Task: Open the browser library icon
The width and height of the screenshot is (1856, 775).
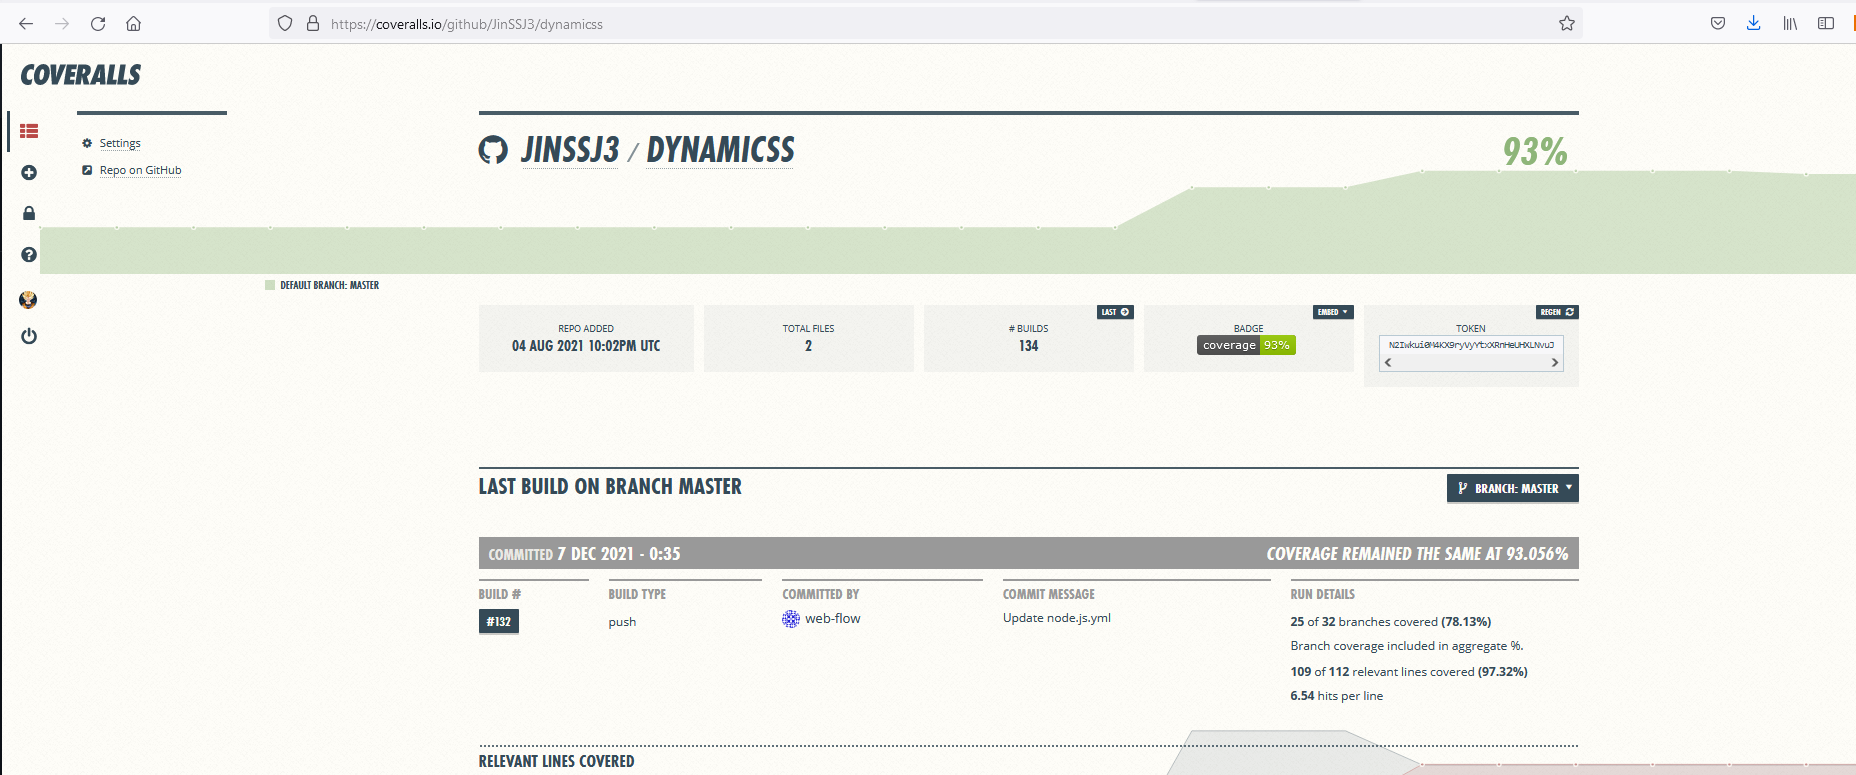Action: (1790, 23)
